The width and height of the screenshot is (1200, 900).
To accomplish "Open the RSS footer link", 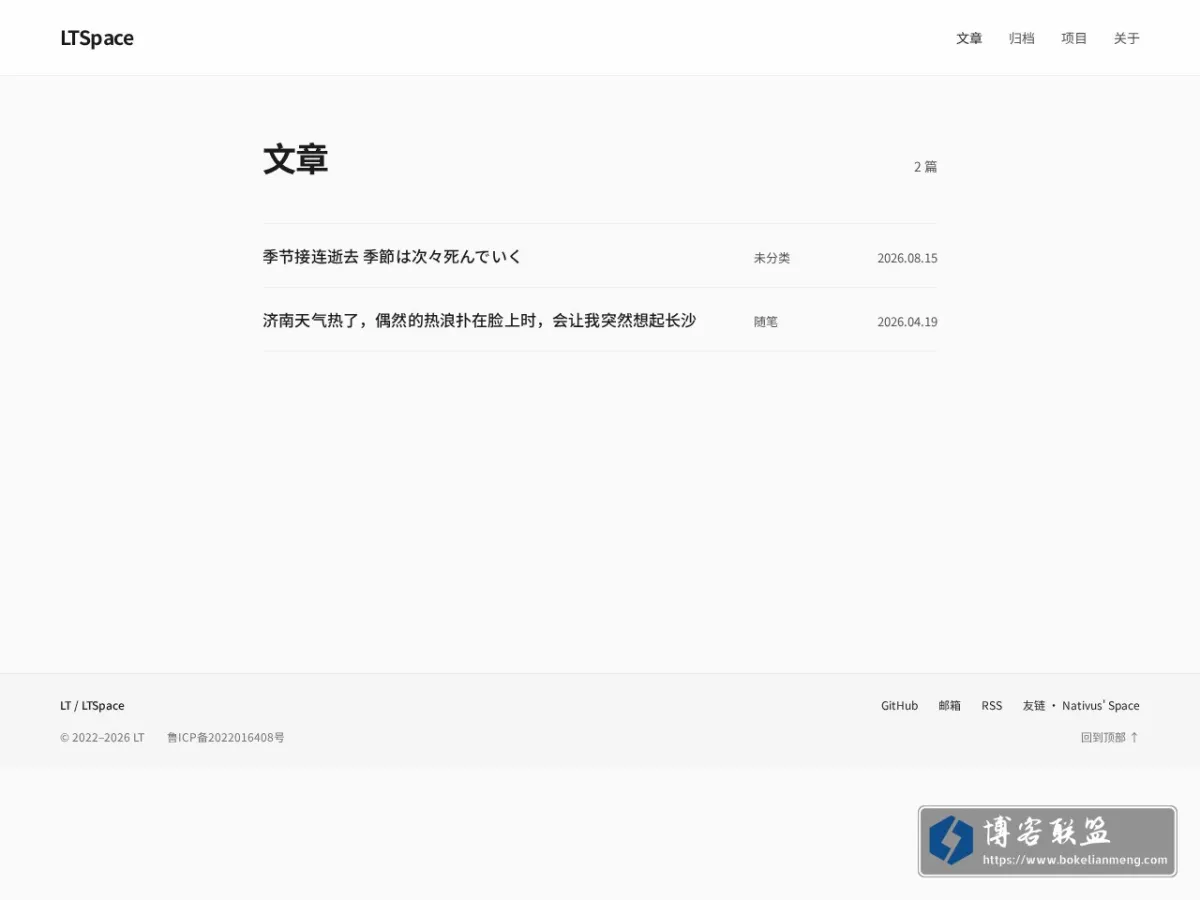I will click(x=991, y=706).
